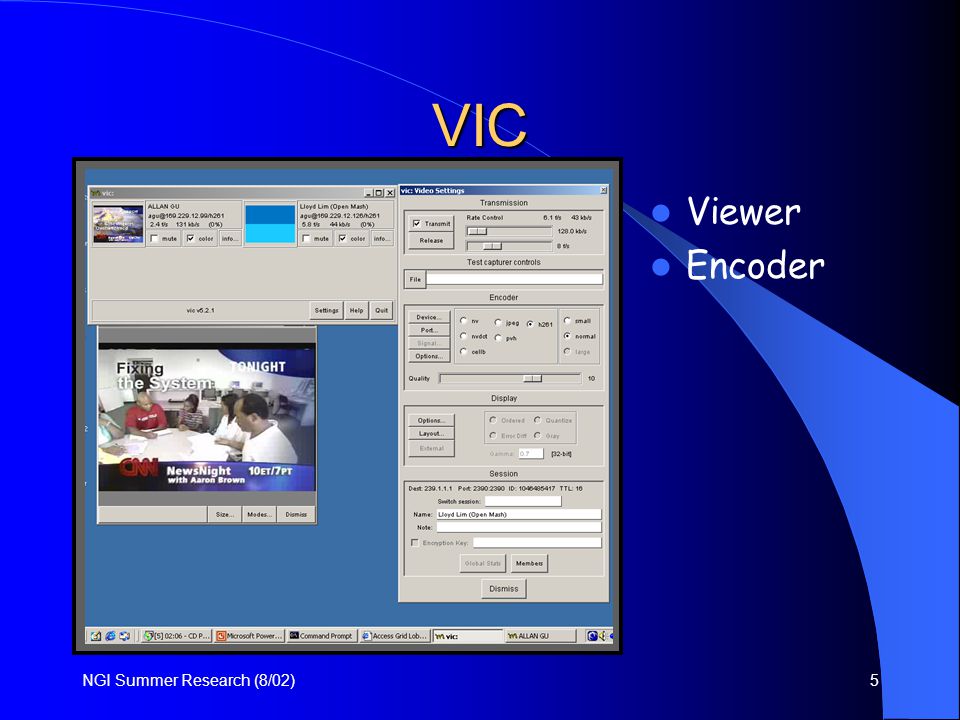Click the blue globe system tray icon
Viewport: 960px width, 720px height.
(592, 636)
